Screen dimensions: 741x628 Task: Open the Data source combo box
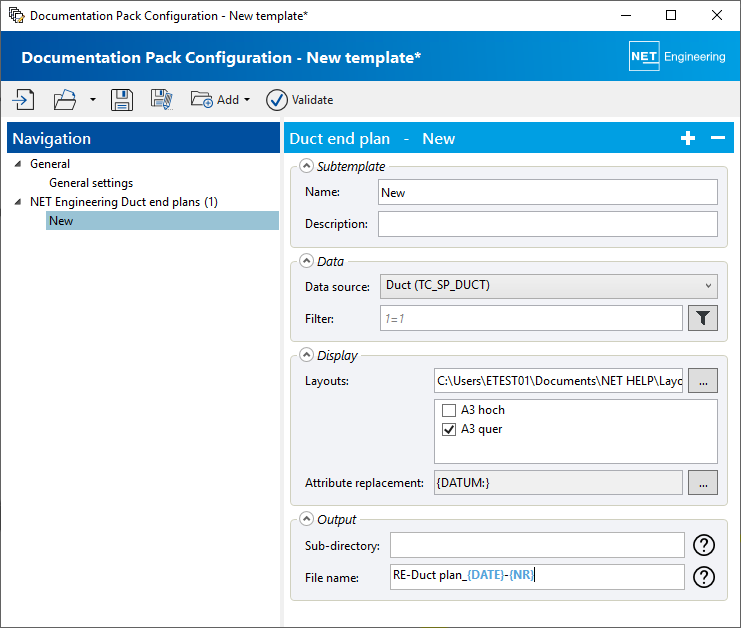[x=548, y=286]
